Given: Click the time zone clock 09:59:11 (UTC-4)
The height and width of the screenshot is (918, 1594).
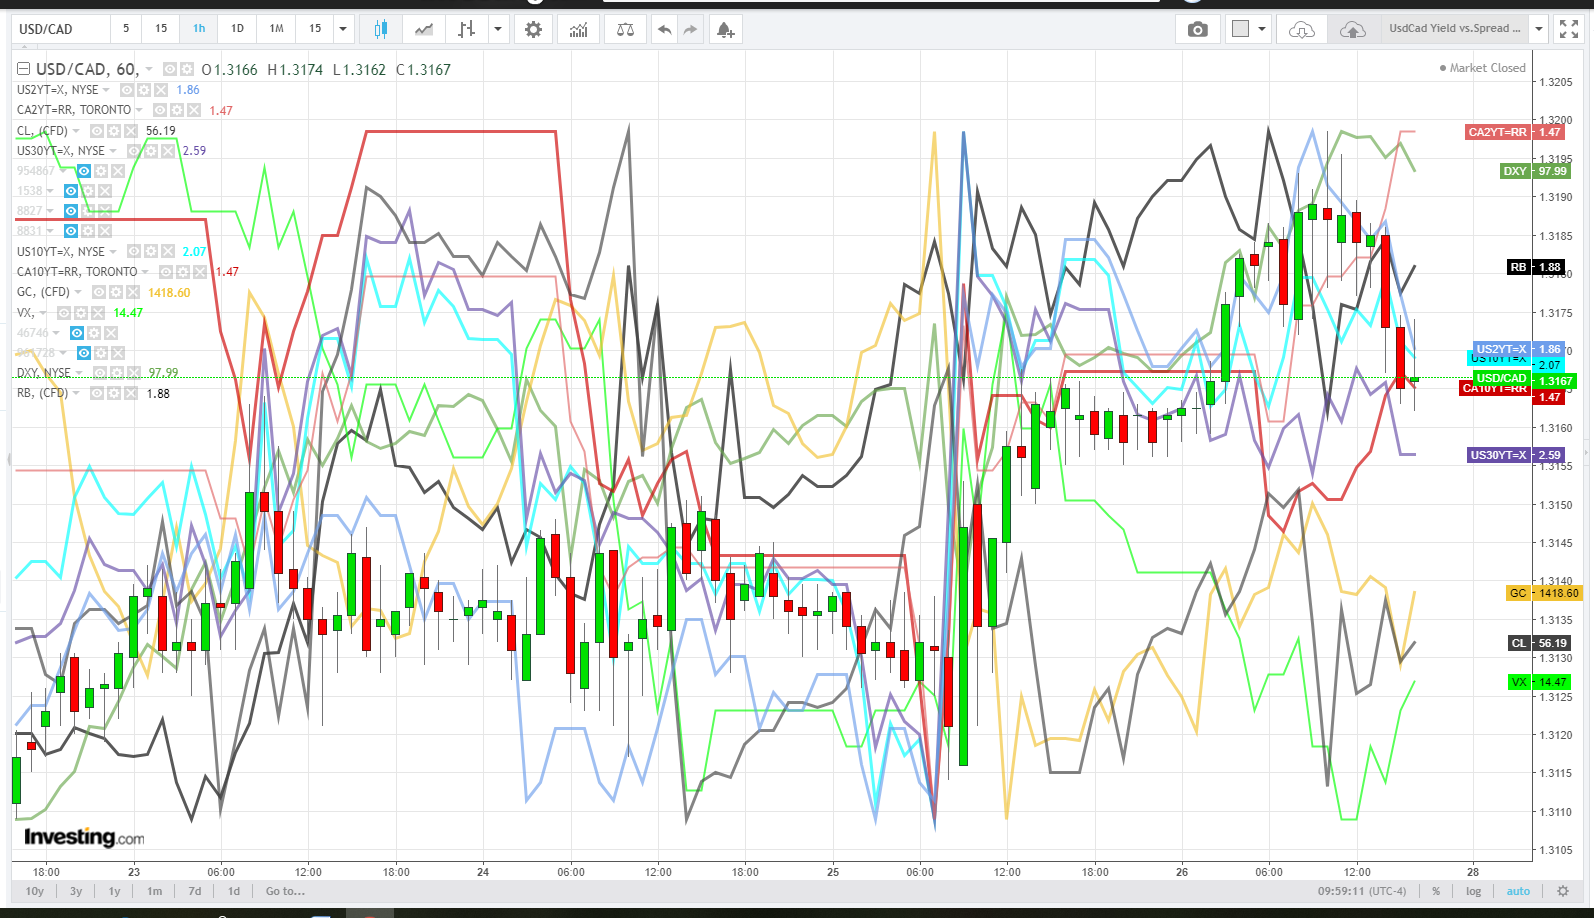Looking at the screenshot, I should (1362, 891).
